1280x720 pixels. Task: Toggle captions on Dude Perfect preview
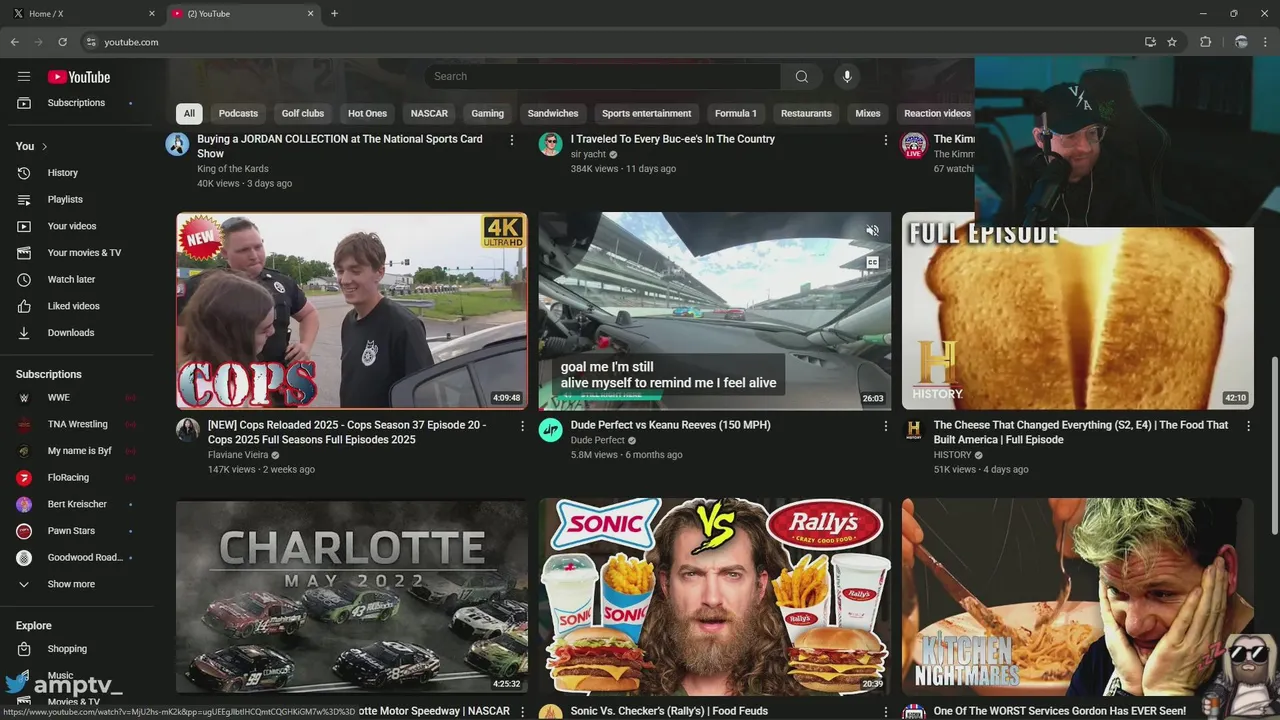pyautogui.click(x=872, y=263)
